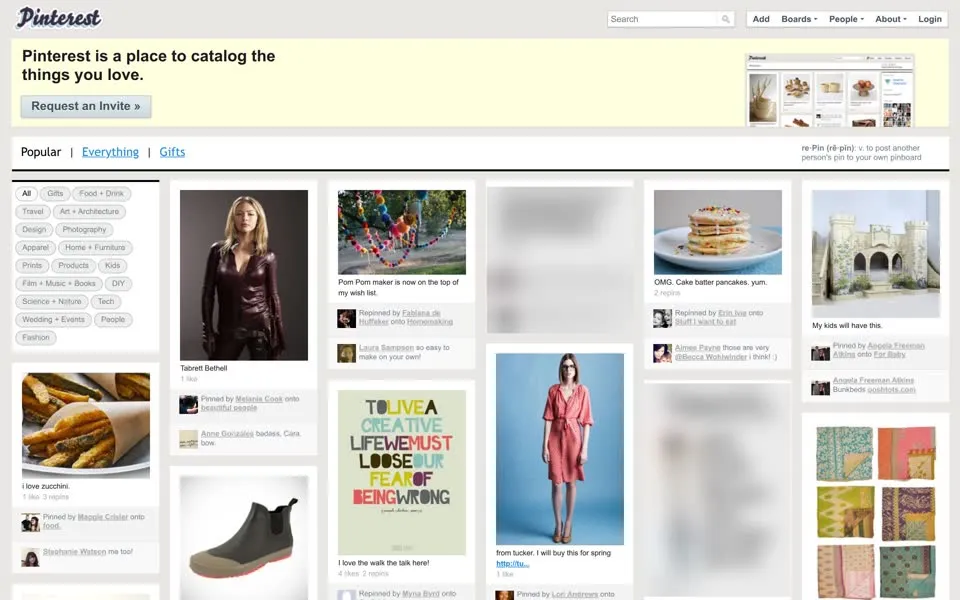This screenshot has width=960, height=600.
Task: Click Stephanie Watson's avatar icon
Action: tap(31, 557)
